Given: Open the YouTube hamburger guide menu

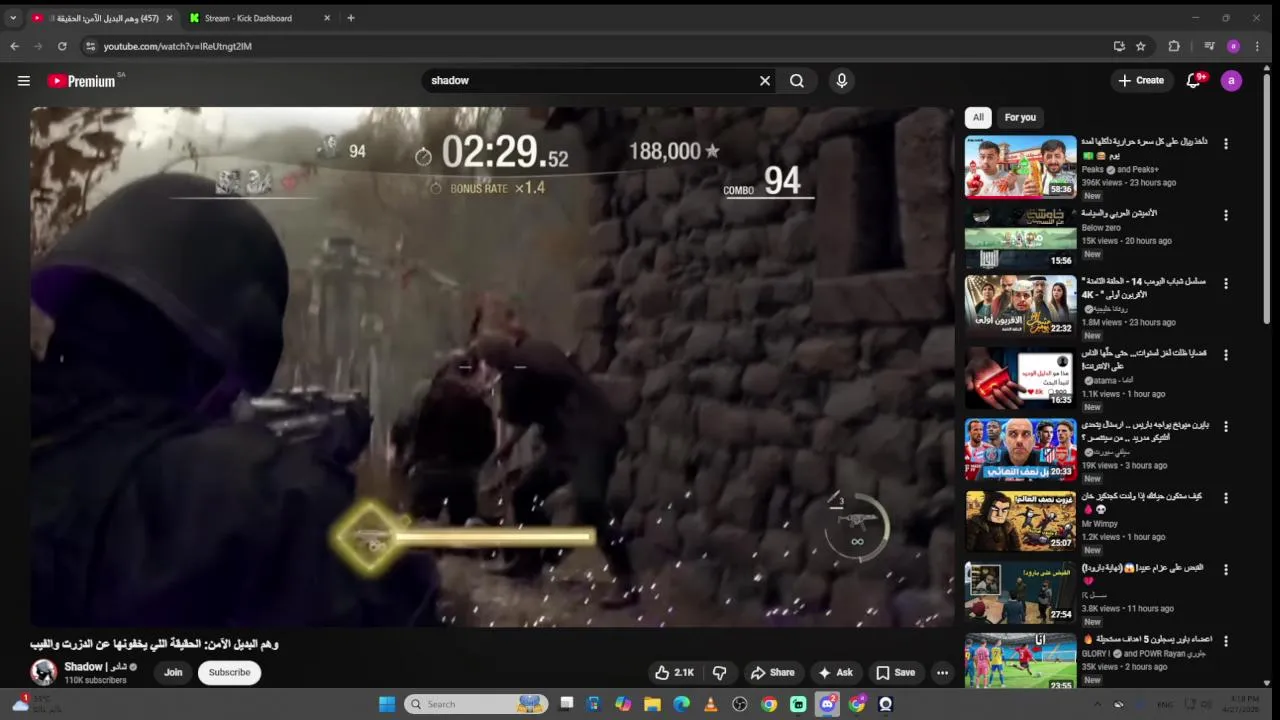Looking at the screenshot, I should (x=24, y=81).
